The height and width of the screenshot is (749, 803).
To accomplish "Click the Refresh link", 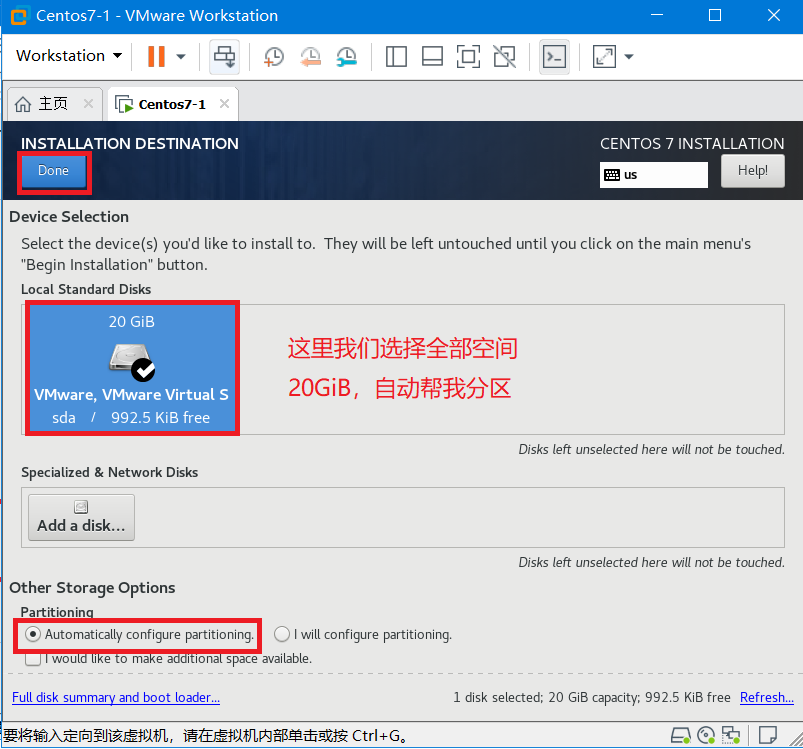I will tap(767, 698).
